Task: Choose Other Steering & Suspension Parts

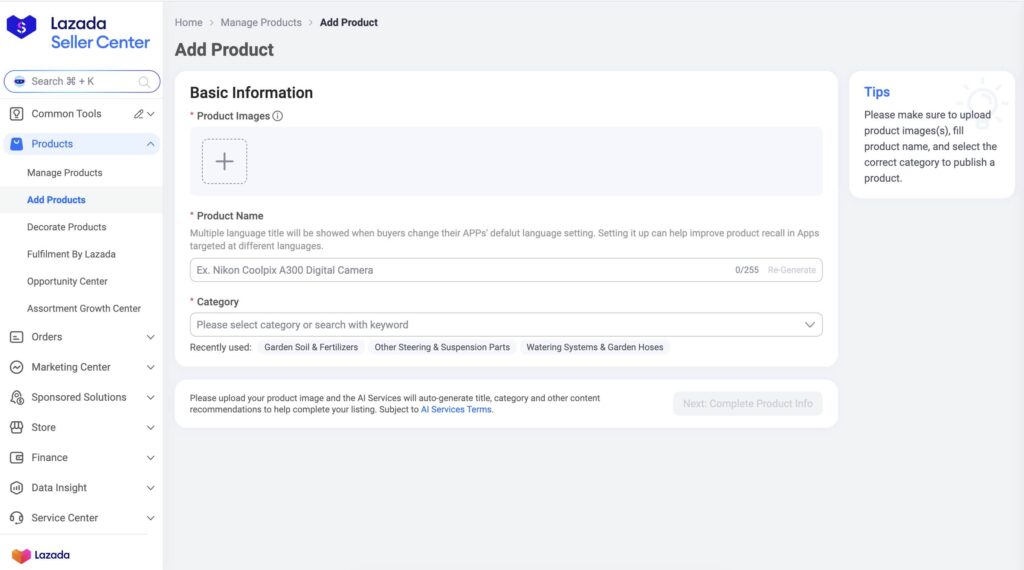Action: (x=442, y=347)
